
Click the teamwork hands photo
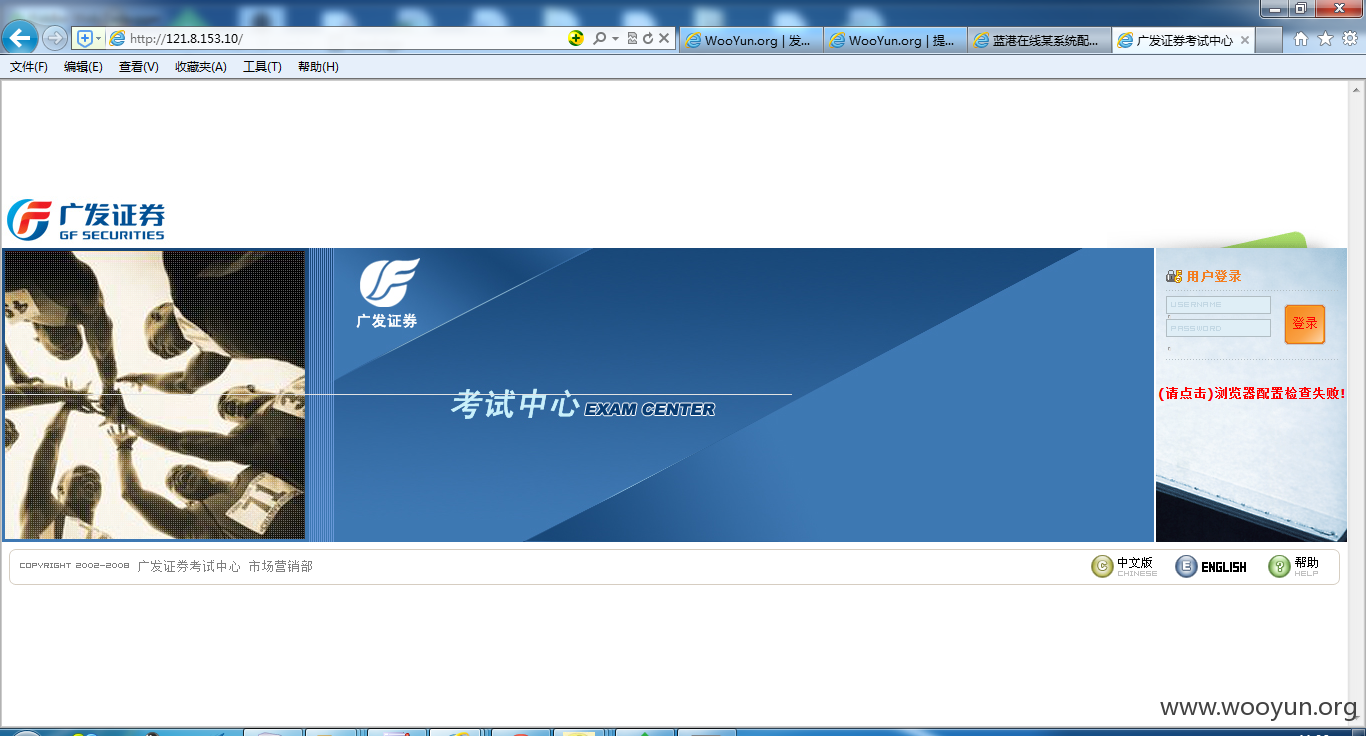tap(154, 395)
